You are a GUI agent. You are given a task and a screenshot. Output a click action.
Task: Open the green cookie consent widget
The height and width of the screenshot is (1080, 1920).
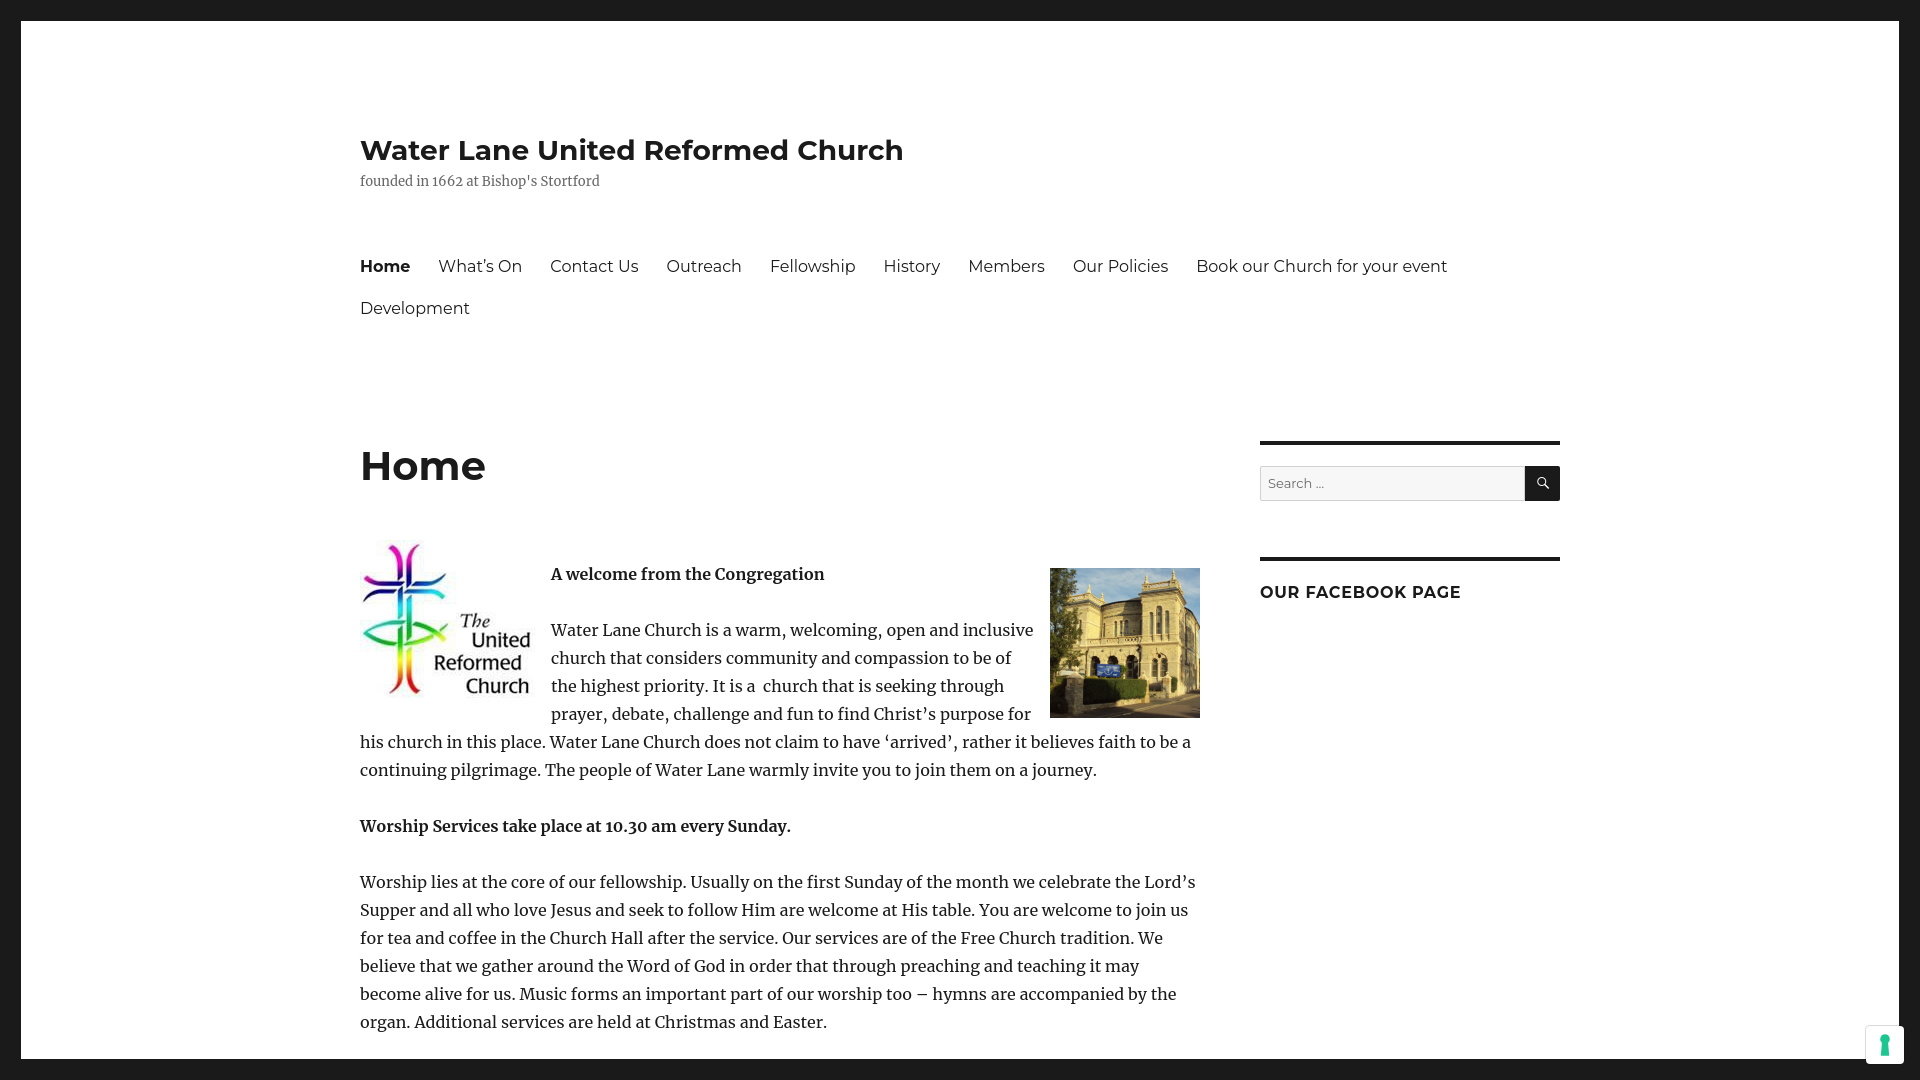tap(1884, 1045)
